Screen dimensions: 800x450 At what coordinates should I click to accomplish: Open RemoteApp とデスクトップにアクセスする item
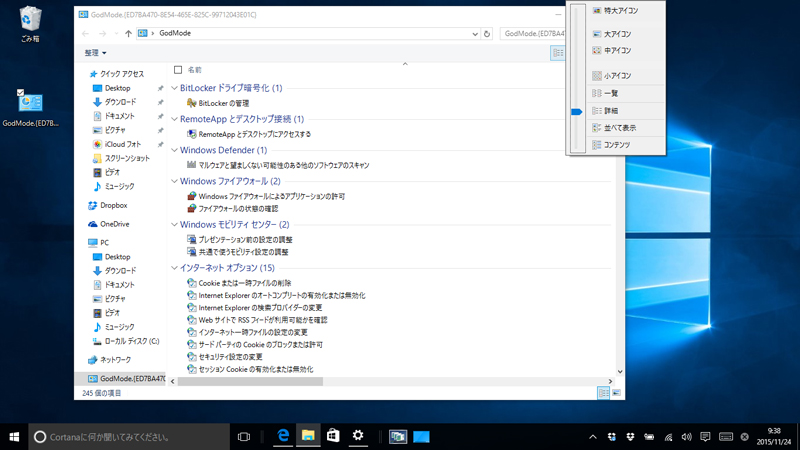[254, 134]
